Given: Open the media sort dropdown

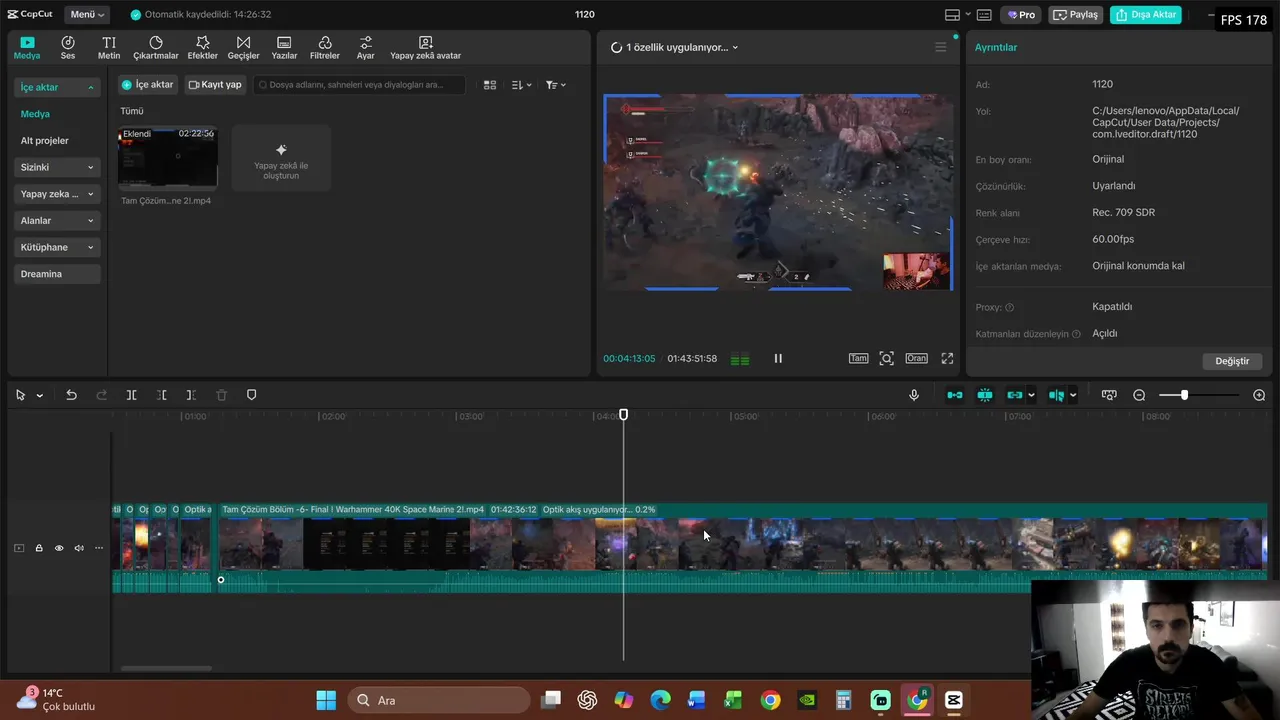Looking at the screenshot, I should click(x=521, y=85).
